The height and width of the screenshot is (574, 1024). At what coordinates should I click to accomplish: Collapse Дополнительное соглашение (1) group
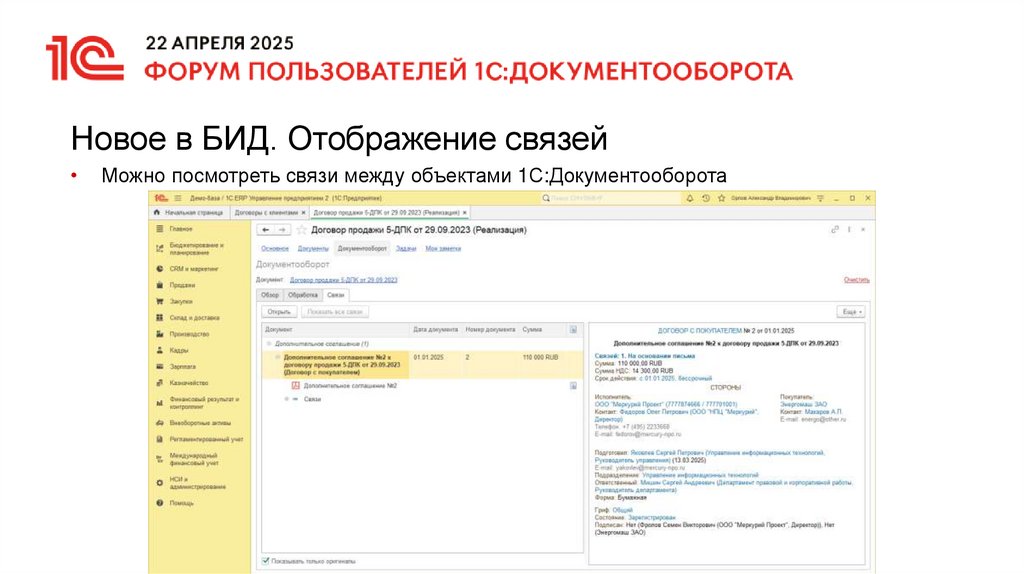pyautogui.click(x=269, y=343)
